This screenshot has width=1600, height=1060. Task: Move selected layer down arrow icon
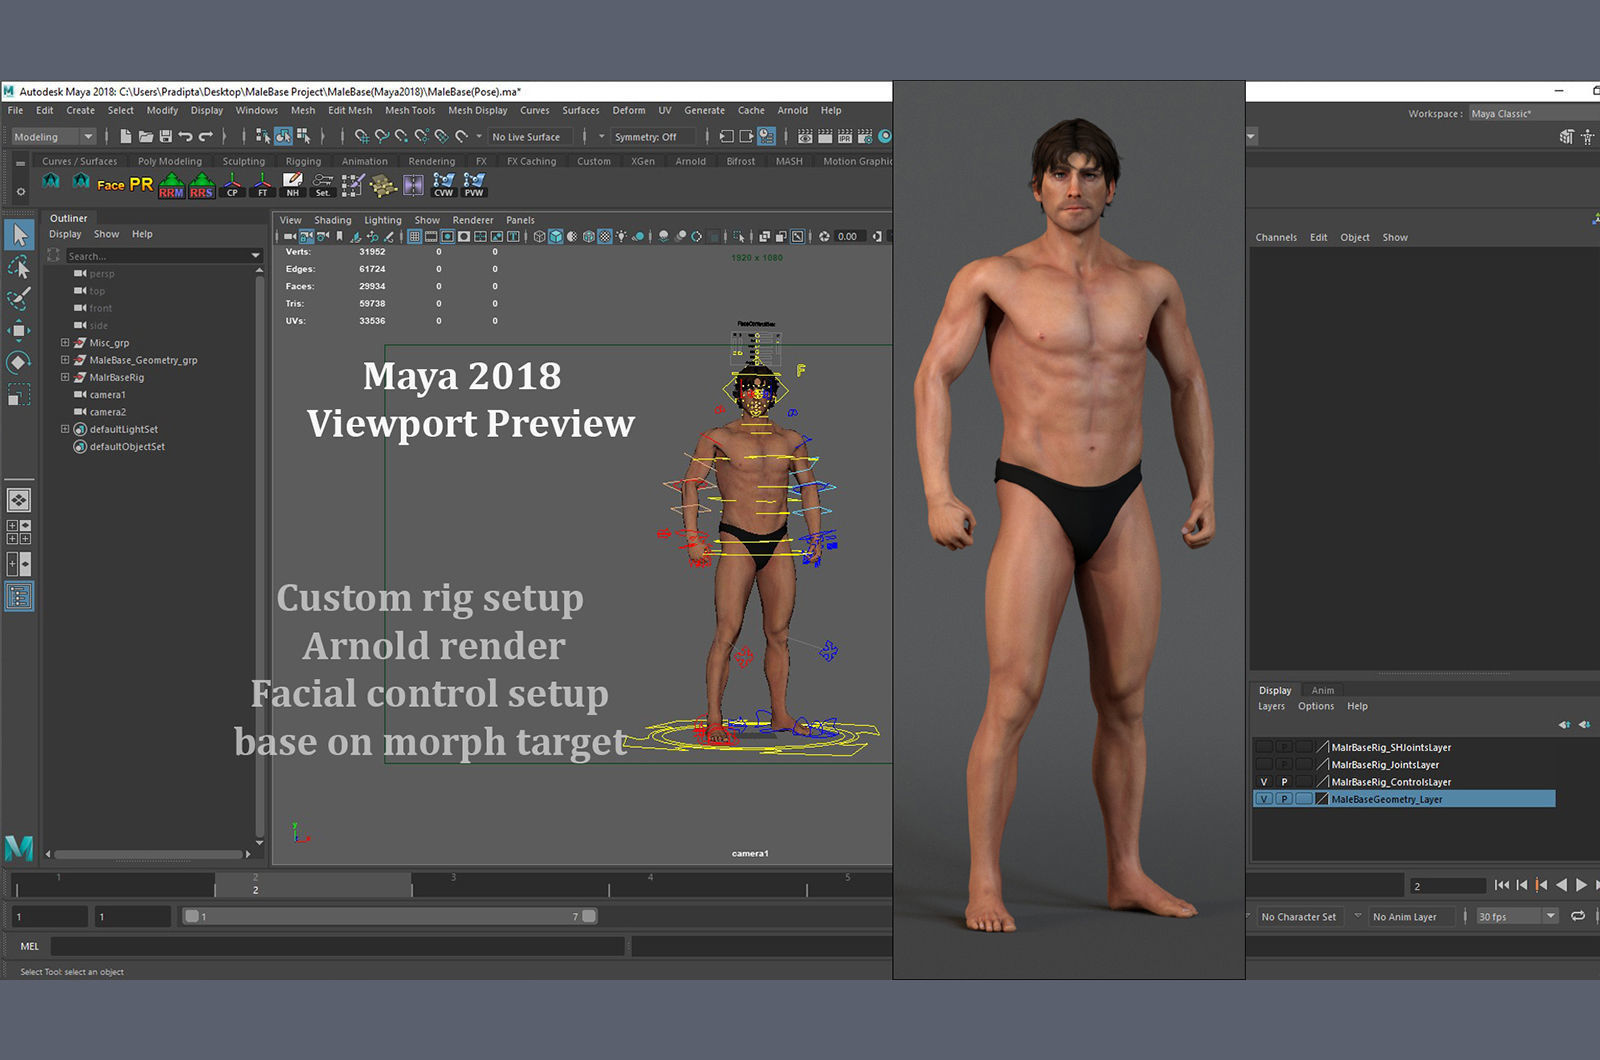tap(1584, 725)
